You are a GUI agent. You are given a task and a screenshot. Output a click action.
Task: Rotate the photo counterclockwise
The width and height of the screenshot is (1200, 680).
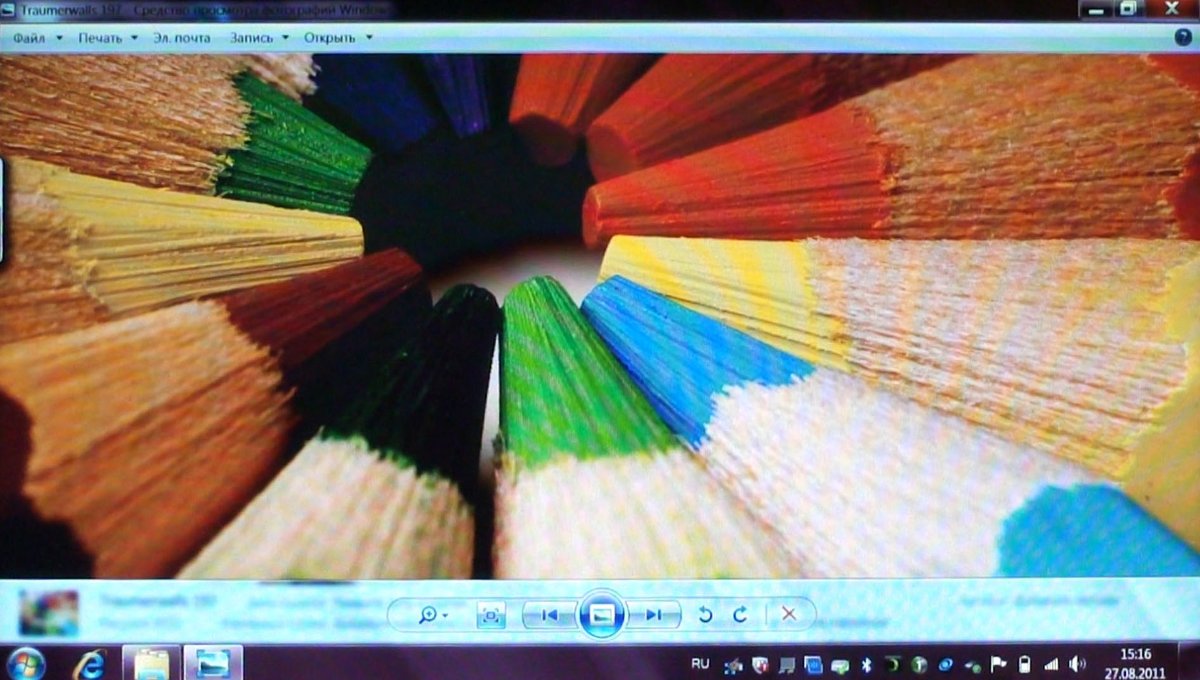pyautogui.click(x=705, y=615)
